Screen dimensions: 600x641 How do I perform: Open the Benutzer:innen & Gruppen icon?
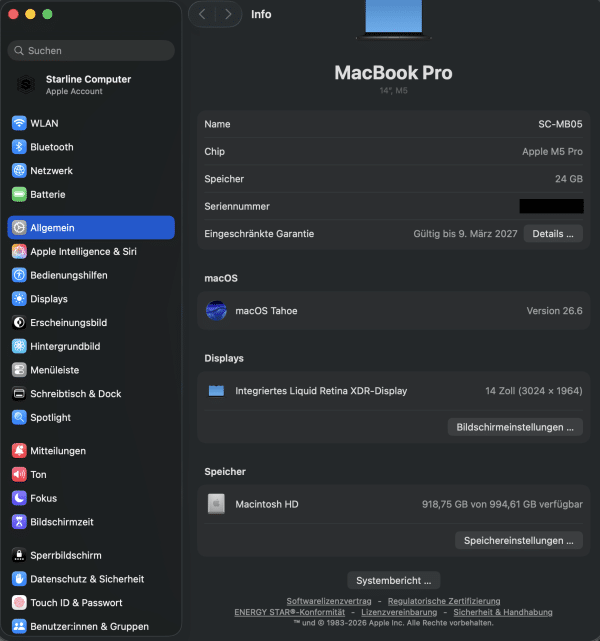(19, 627)
